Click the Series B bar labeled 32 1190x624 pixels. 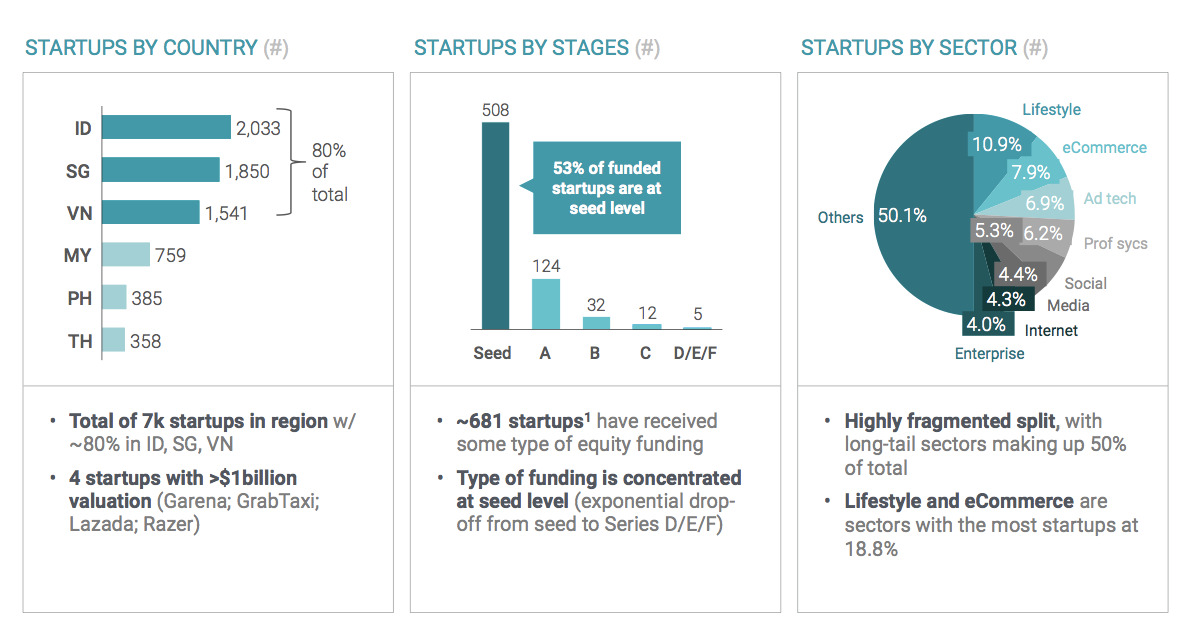596,322
